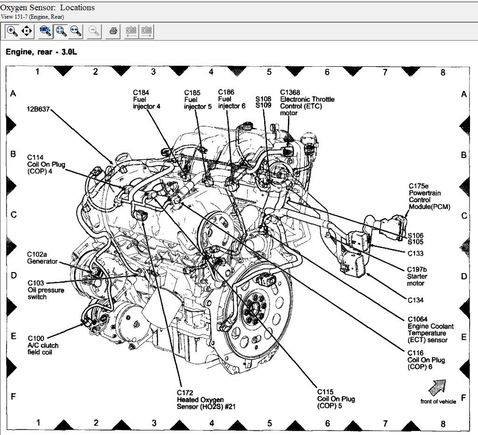Click the C184 Fuel injector 4 label

pos(146,99)
